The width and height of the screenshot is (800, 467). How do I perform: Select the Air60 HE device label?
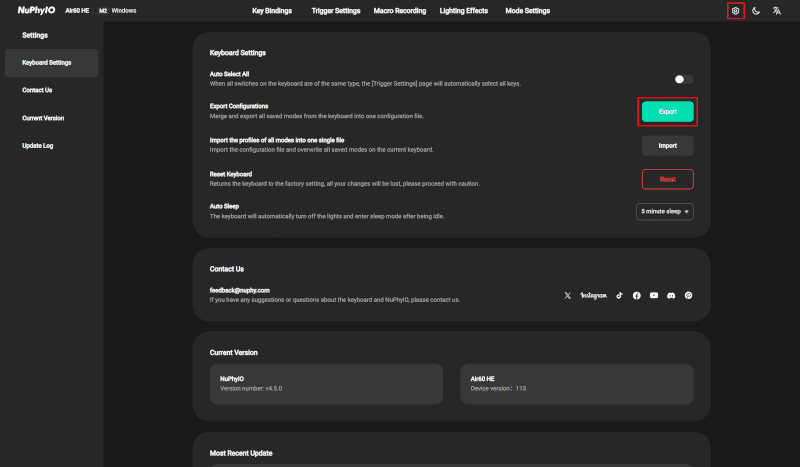77,11
